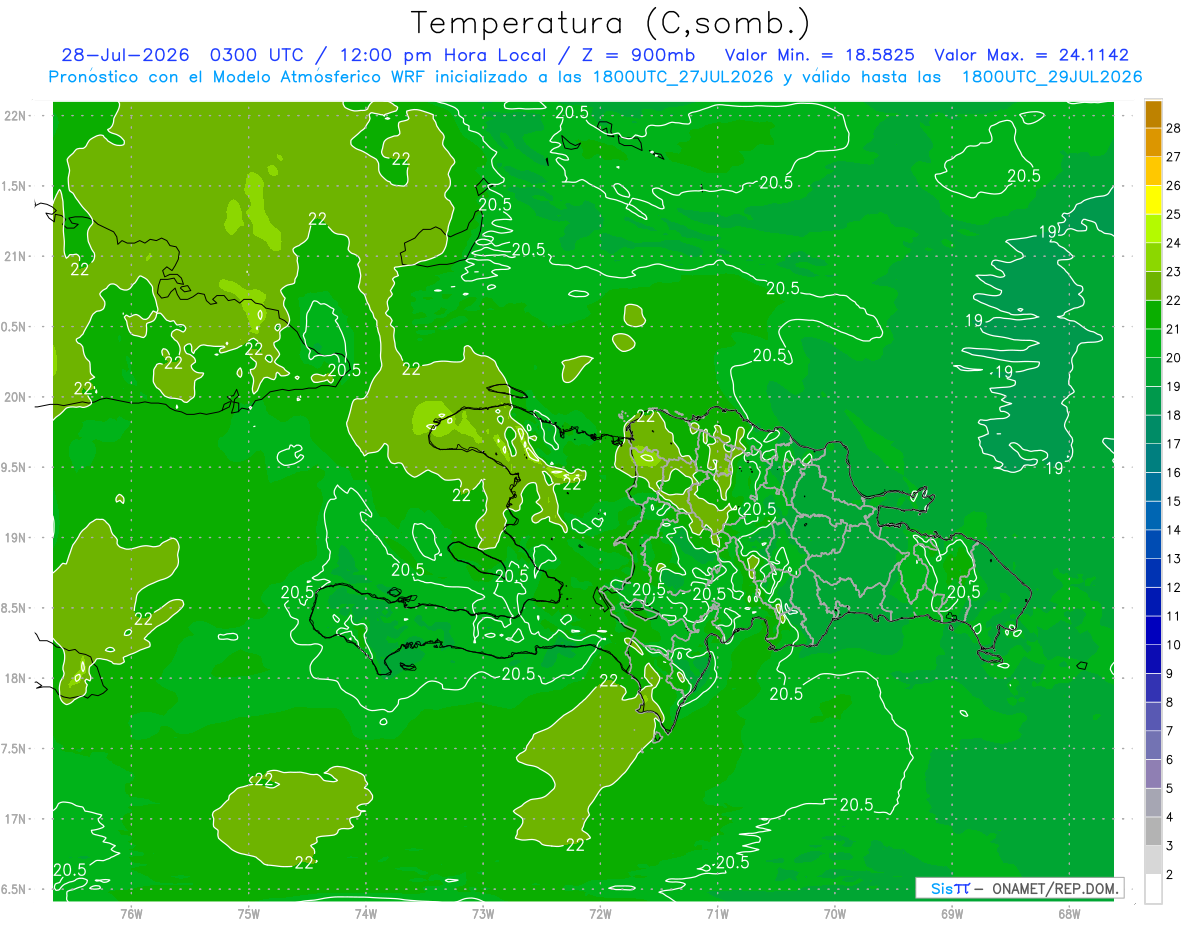Click color scale value "28"

point(1174,128)
